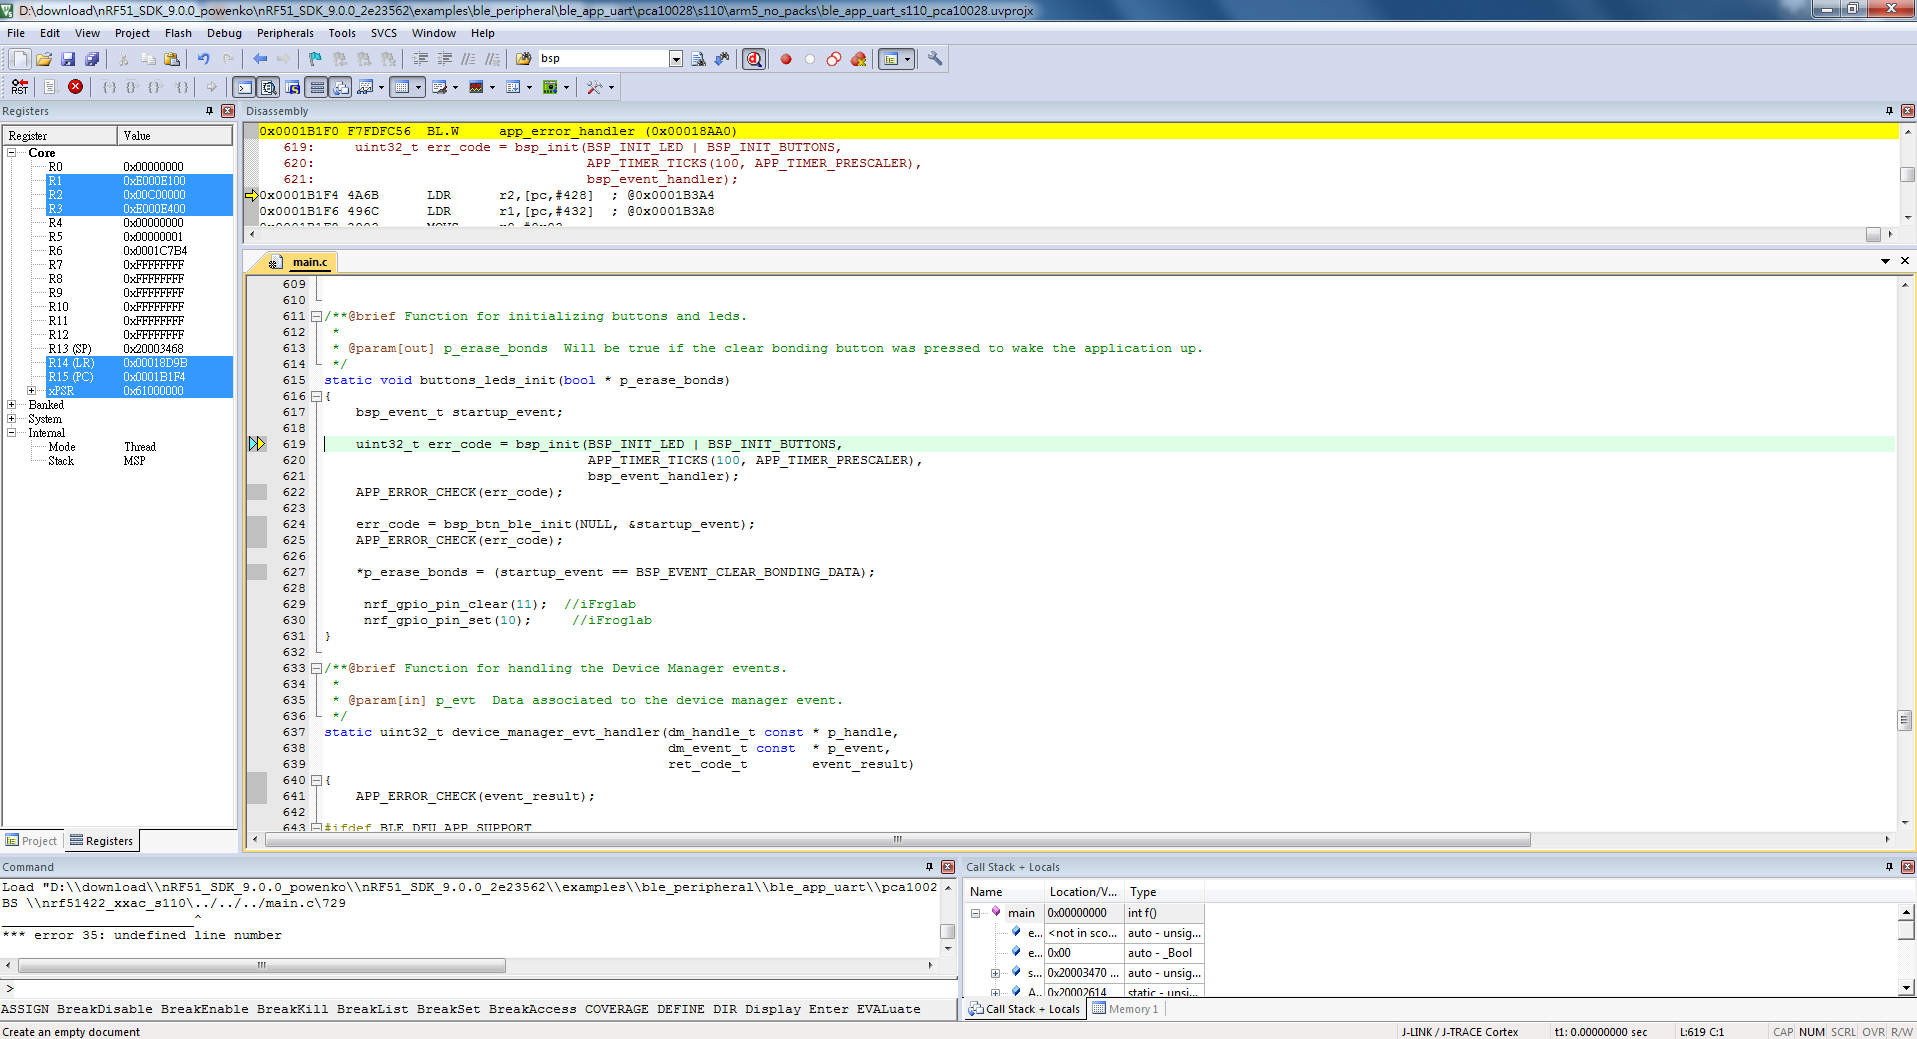Close the Registers panel
This screenshot has height=1039, width=1917.
pyautogui.click(x=228, y=111)
